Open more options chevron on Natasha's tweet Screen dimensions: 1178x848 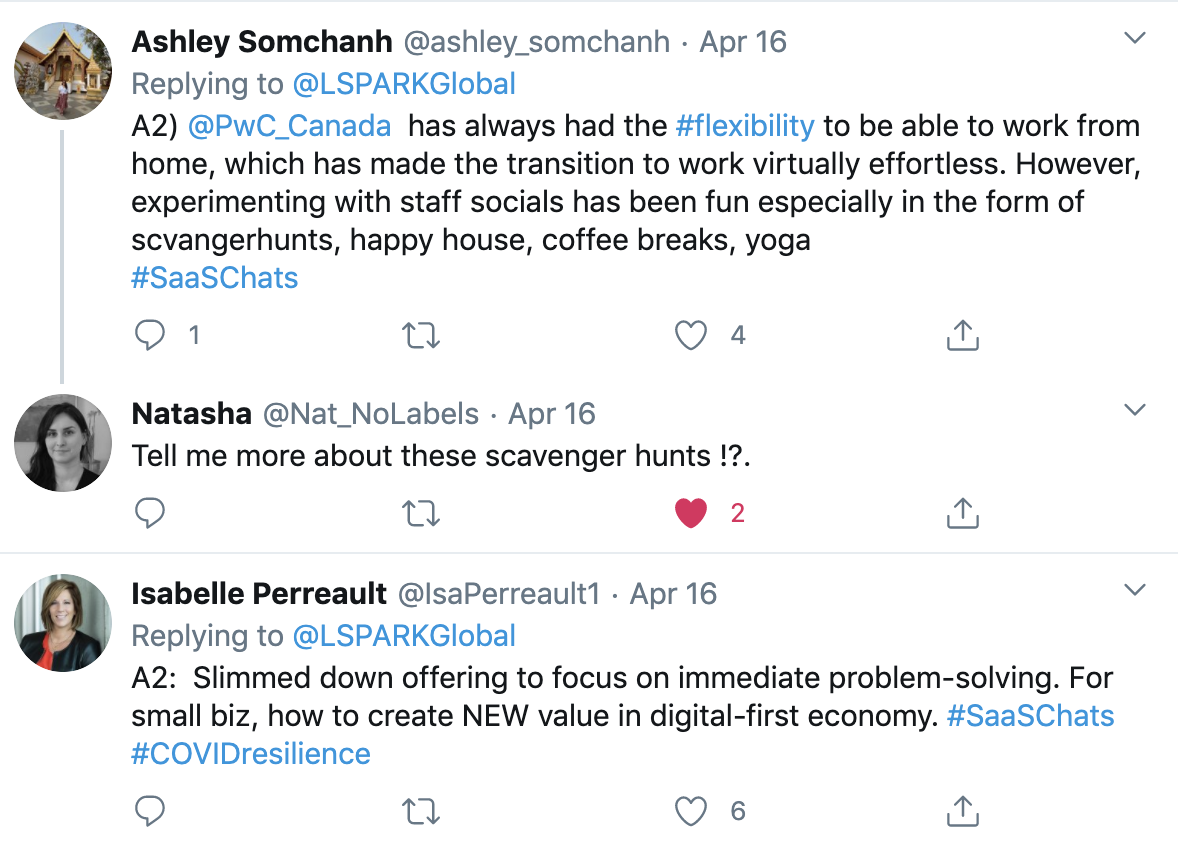pyautogui.click(x=1134, y=409)
